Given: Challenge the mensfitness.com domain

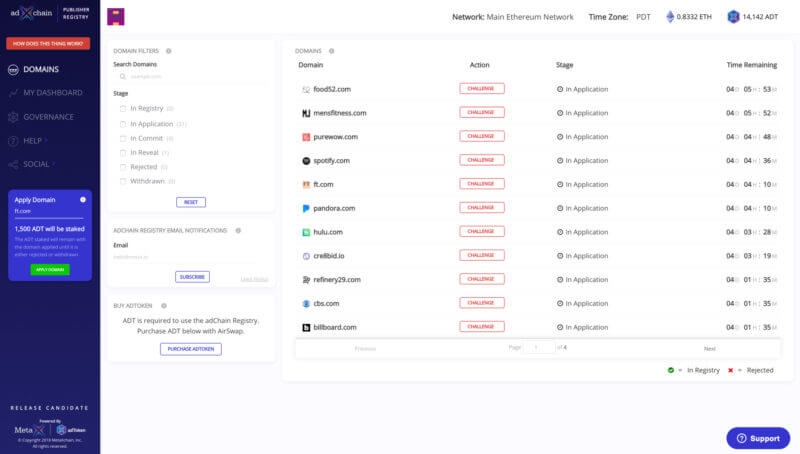Looking at the screenshot, I should pos(482,112).
